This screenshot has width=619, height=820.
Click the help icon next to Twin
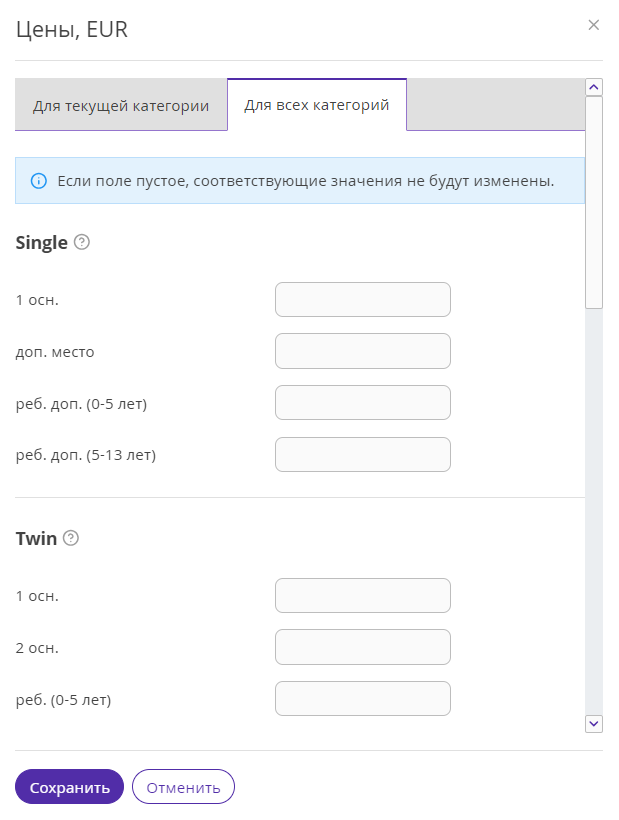tap(71, 538)
